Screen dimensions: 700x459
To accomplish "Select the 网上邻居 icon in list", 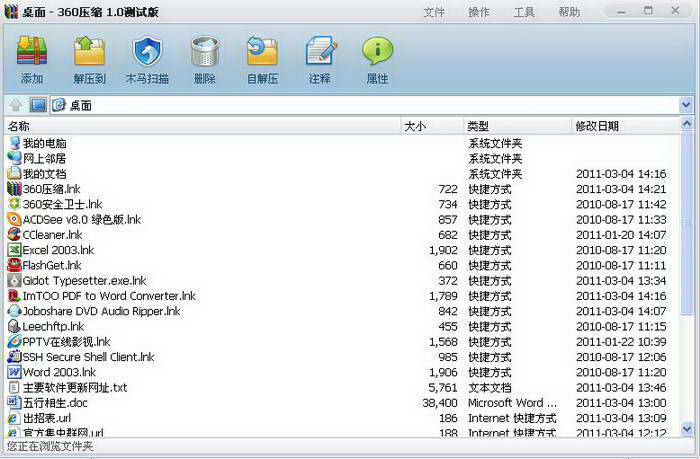I will pos(14,159).
